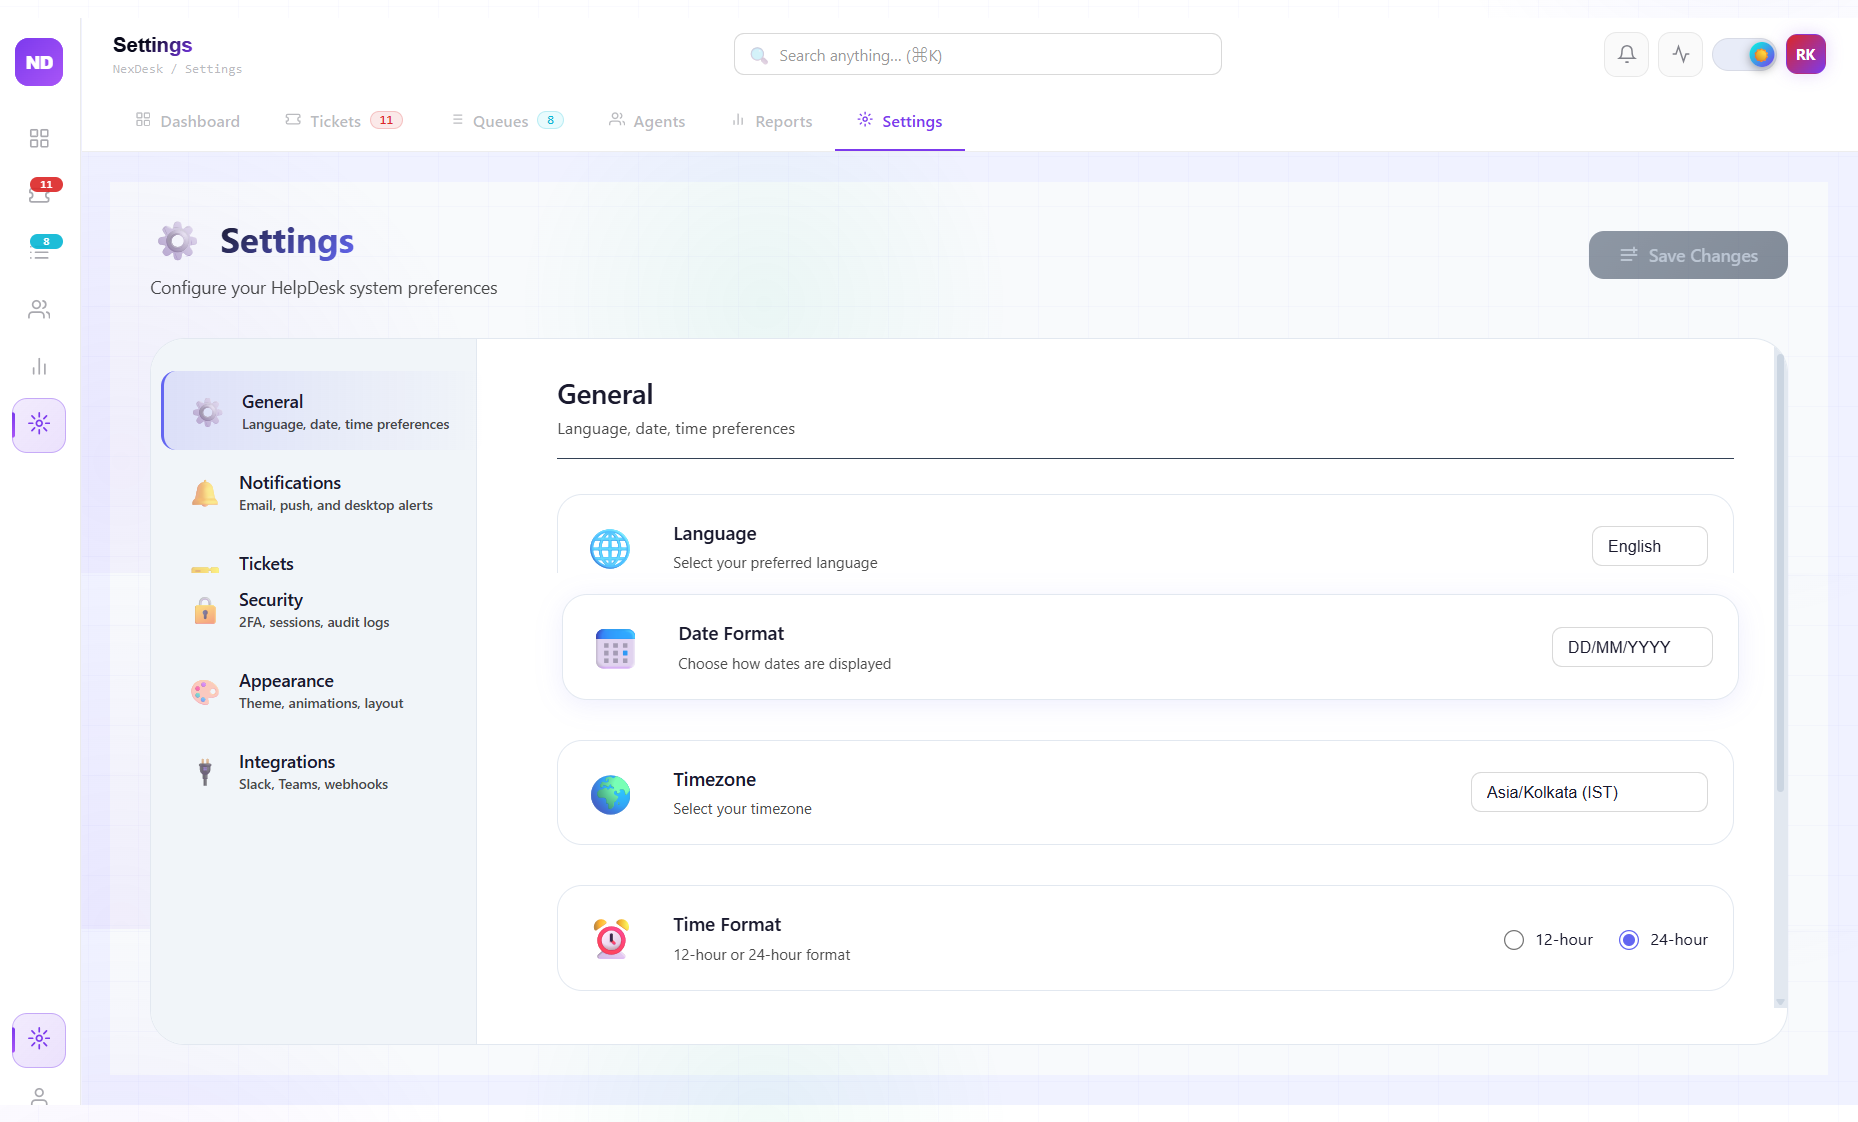The height and width of the screenshot is (1122, 1858).
Task: Open the Queues list icon with 8 badge
Action: click(x=39, y=249)
